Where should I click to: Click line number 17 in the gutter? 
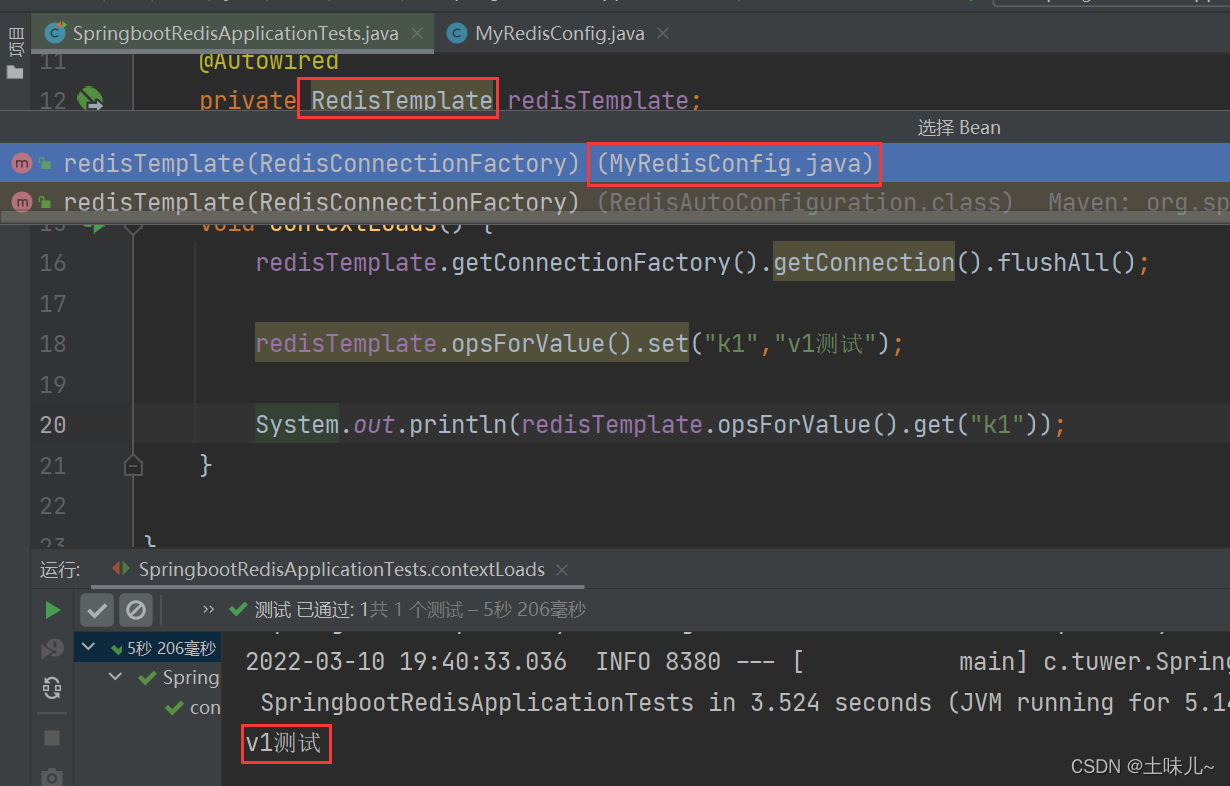pyautogui.click(x=52, y=303)
